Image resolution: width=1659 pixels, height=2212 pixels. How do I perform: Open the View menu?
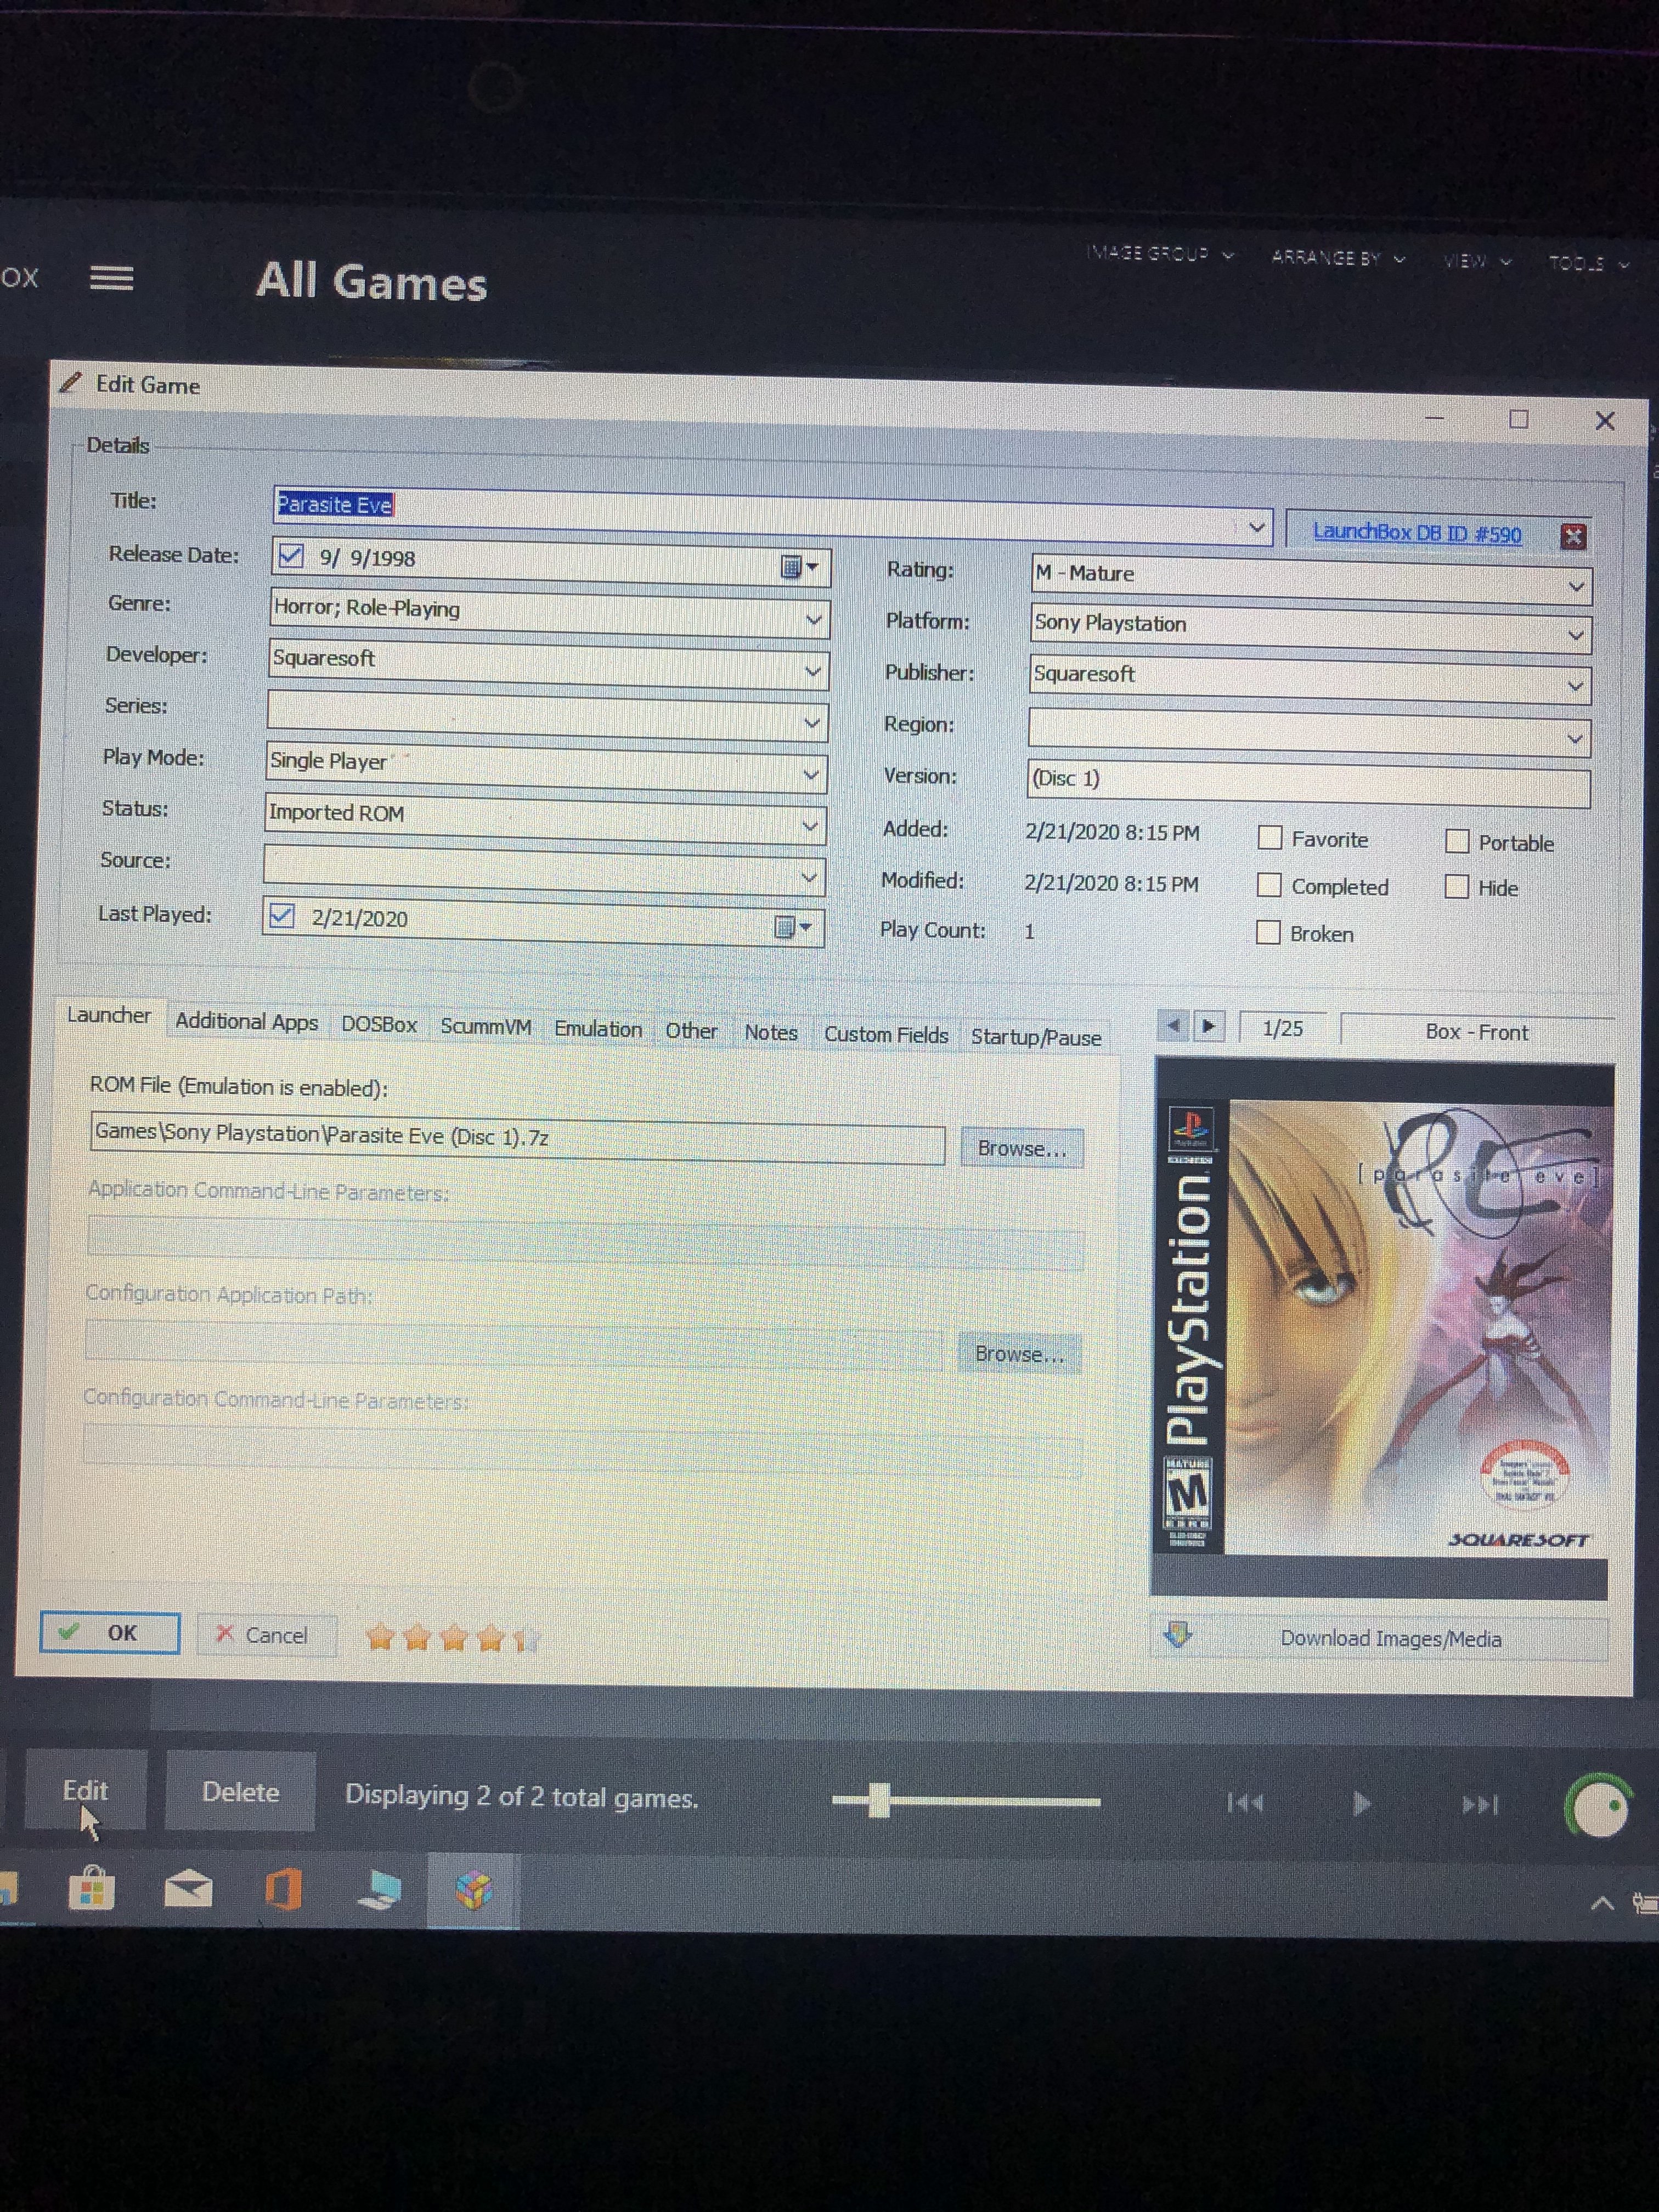pyautogui.click(x=1476, y=261)
